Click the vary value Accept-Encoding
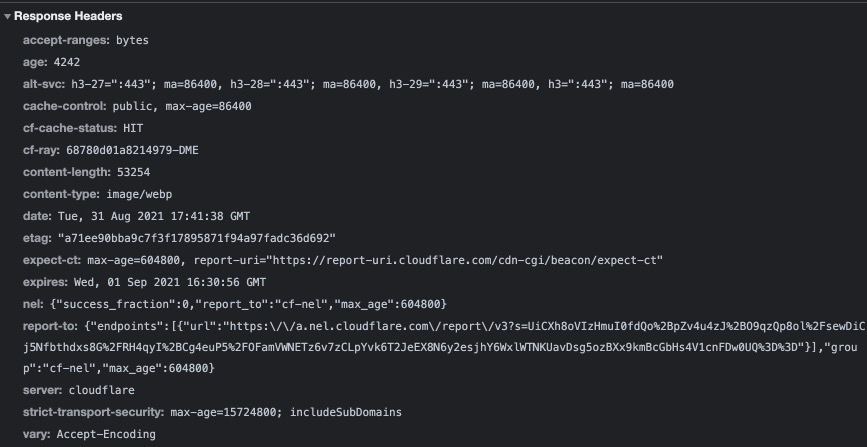867x447 pixels. (x=106, y=435)
